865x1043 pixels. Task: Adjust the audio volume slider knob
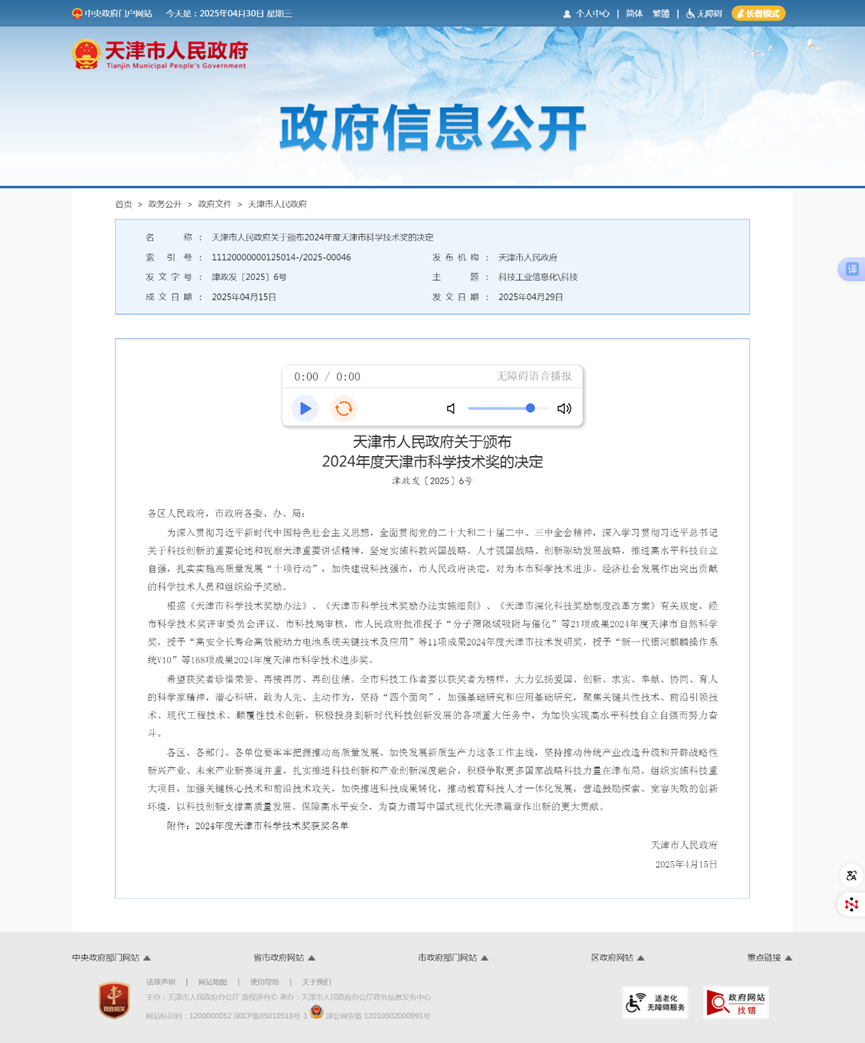coord(530,408)
